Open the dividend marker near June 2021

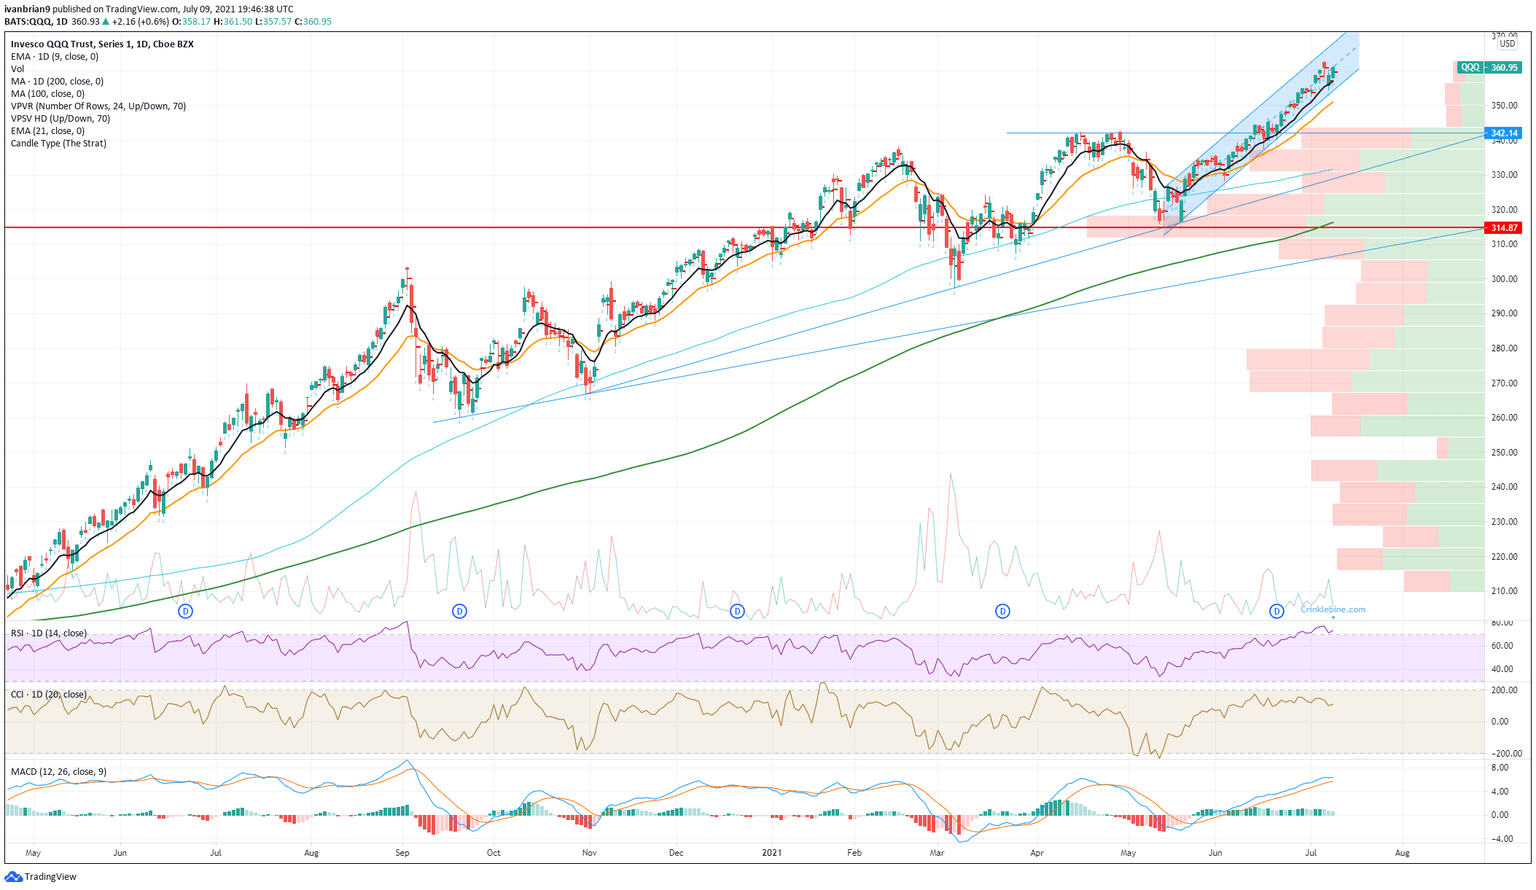click(1276, 611)
